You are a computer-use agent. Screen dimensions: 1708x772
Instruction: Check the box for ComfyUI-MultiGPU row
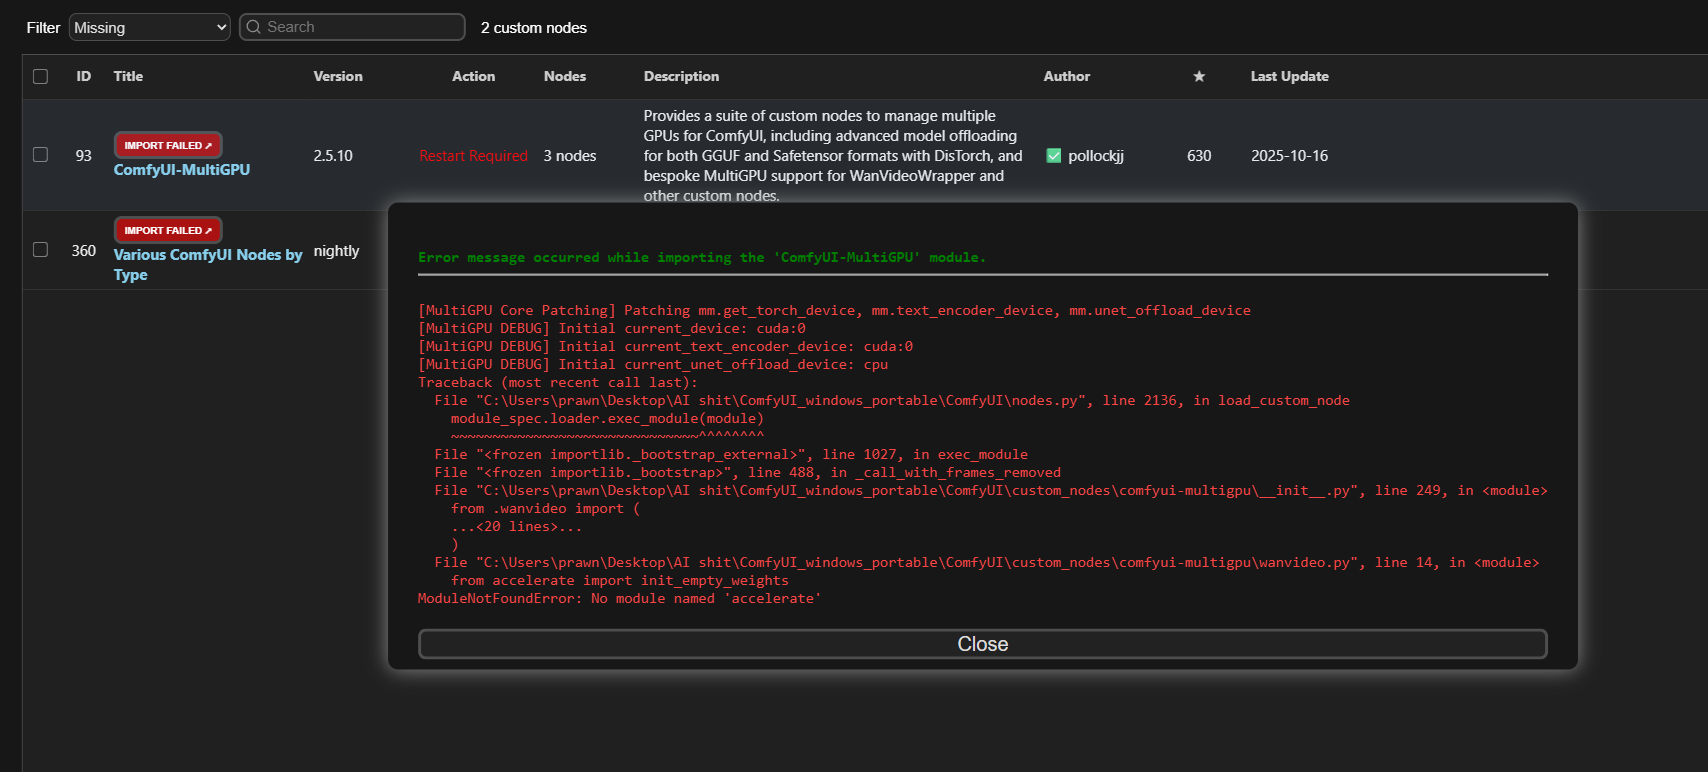tap(40, 155)
